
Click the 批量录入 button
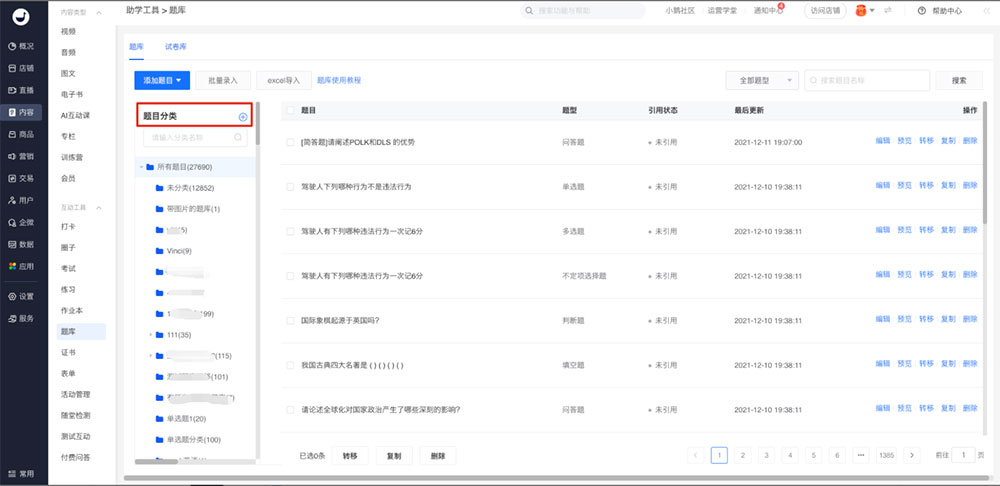(223, 80)
